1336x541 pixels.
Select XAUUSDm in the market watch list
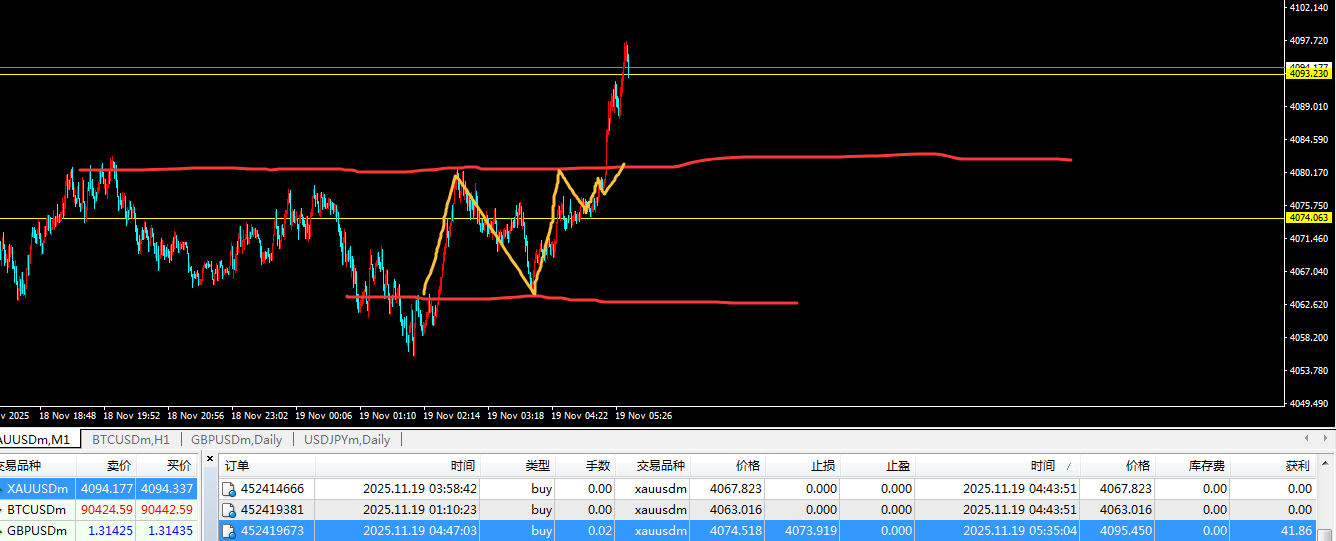pyautogui.click(x=37, y=489)
